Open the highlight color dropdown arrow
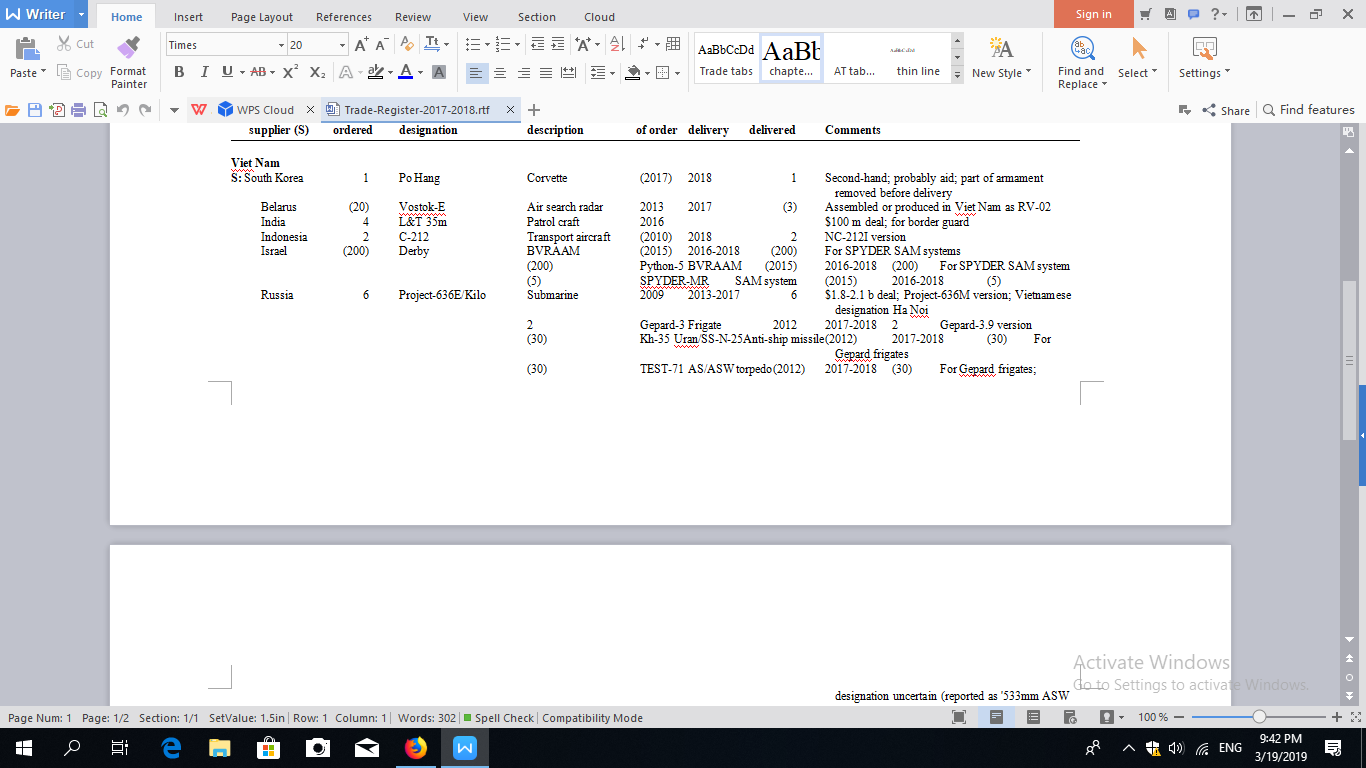Screen dimensions: 1366x768 click(x=390, y=72)
